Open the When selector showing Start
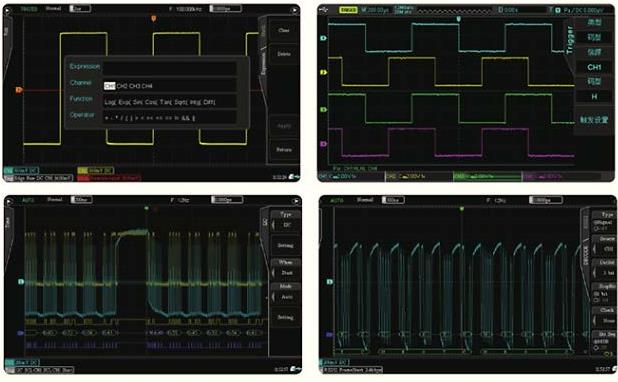 click(286, 268)
